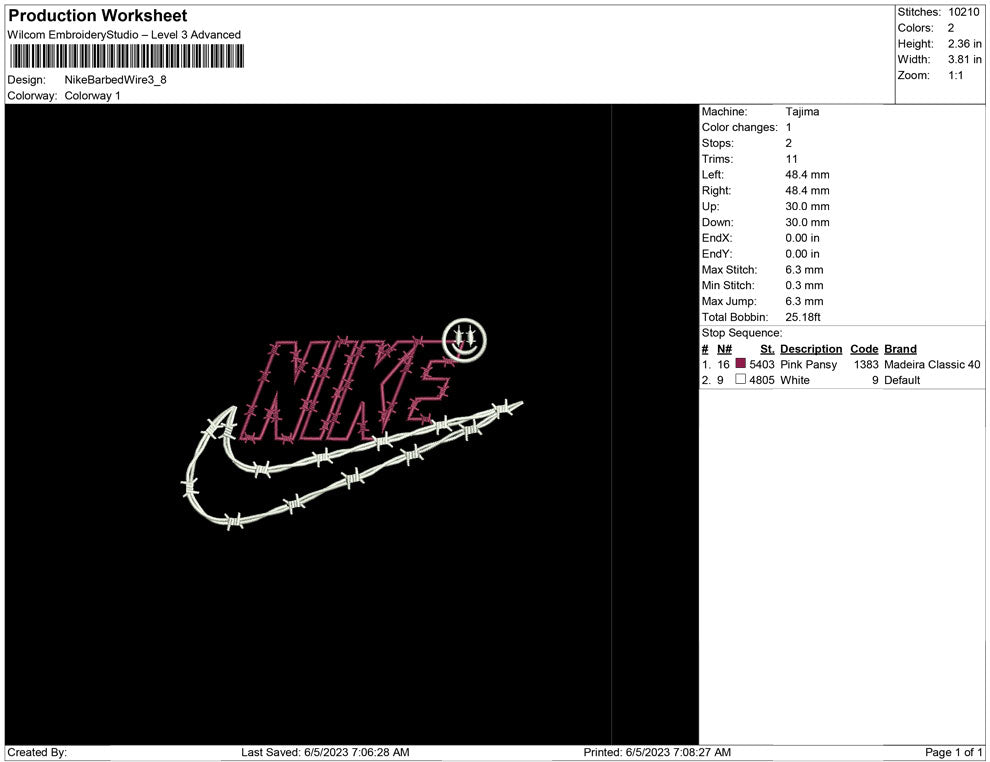Click the Max Stitch value 6.3 mm
The image size is (990, 762).
click(x=804, y=270)
